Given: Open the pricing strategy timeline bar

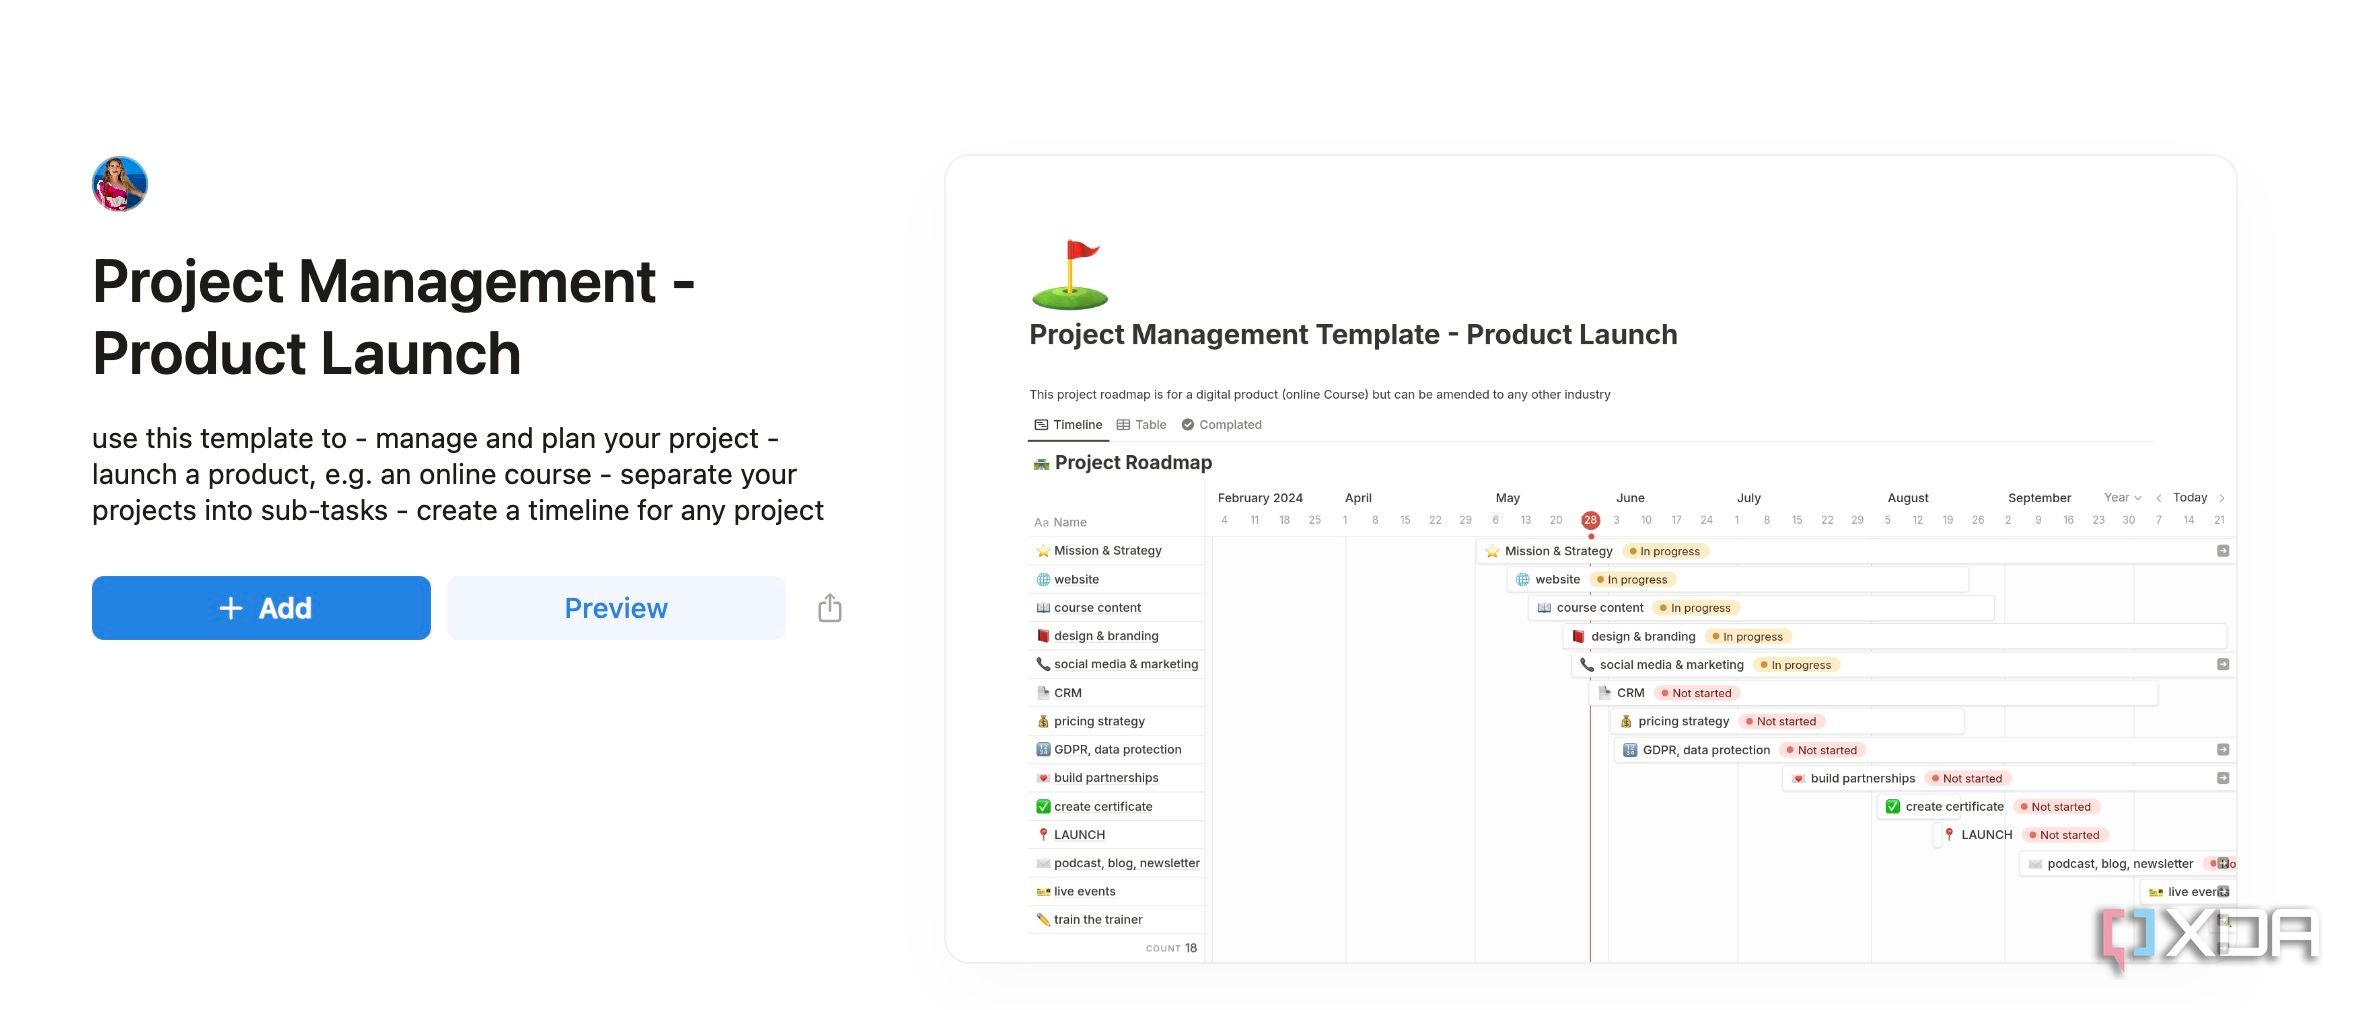Looking at the screenshot, I should 1787,721.
